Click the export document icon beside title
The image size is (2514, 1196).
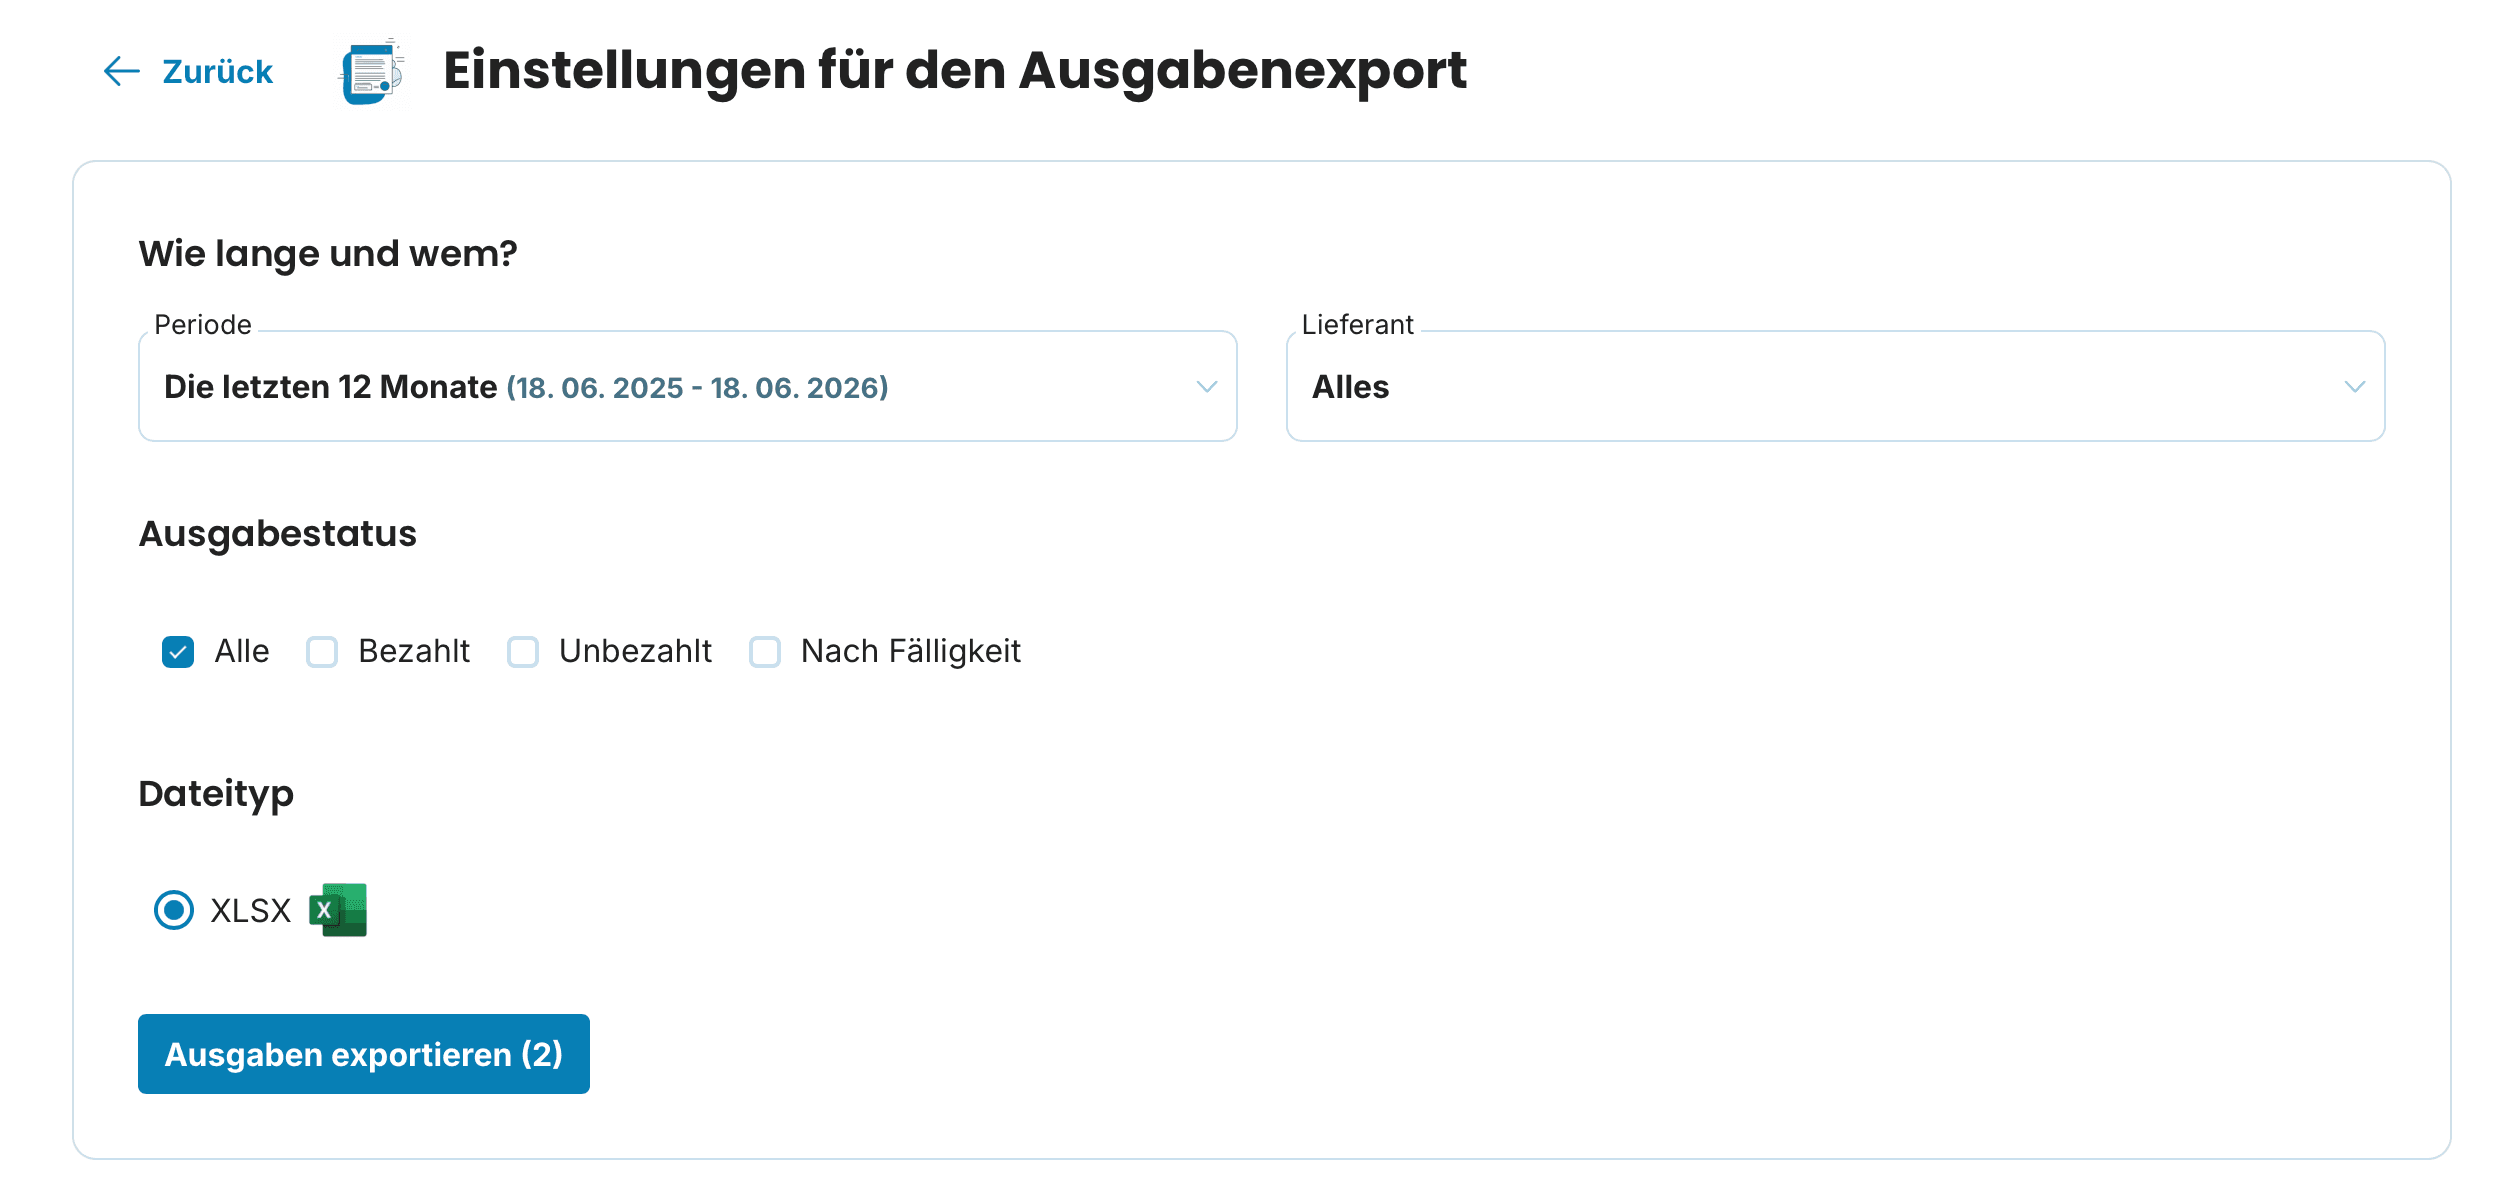tap(371, 71)
